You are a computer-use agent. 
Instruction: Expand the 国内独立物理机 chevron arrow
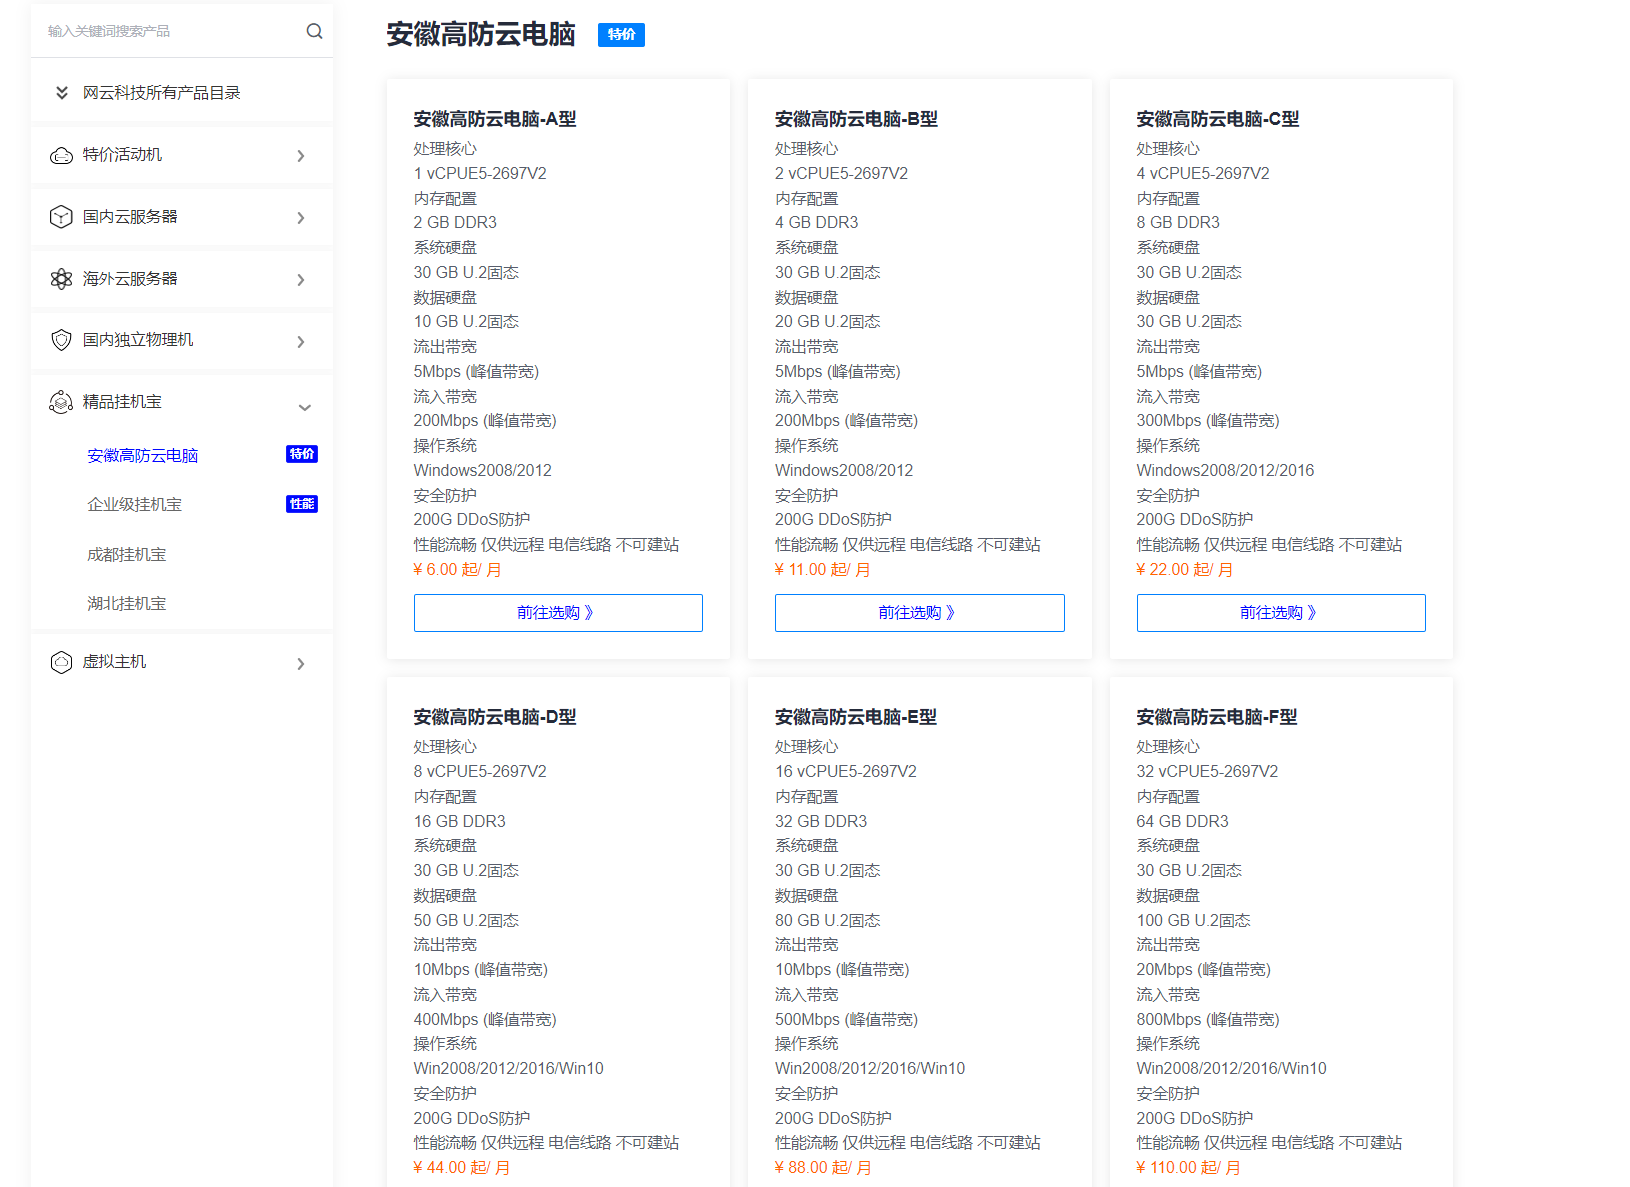[x=301, y=342]
